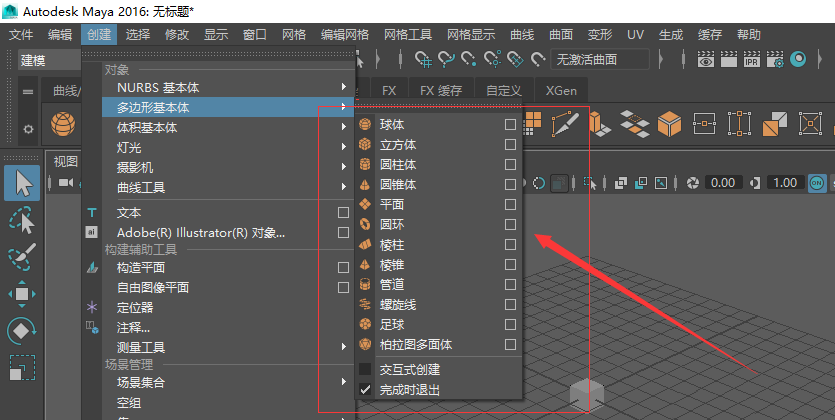Switch to the 自定义 shelf tab
Image resolution: width=835 pixels, height=420 pixels.
pyautogui.click(x=504, y=90)
